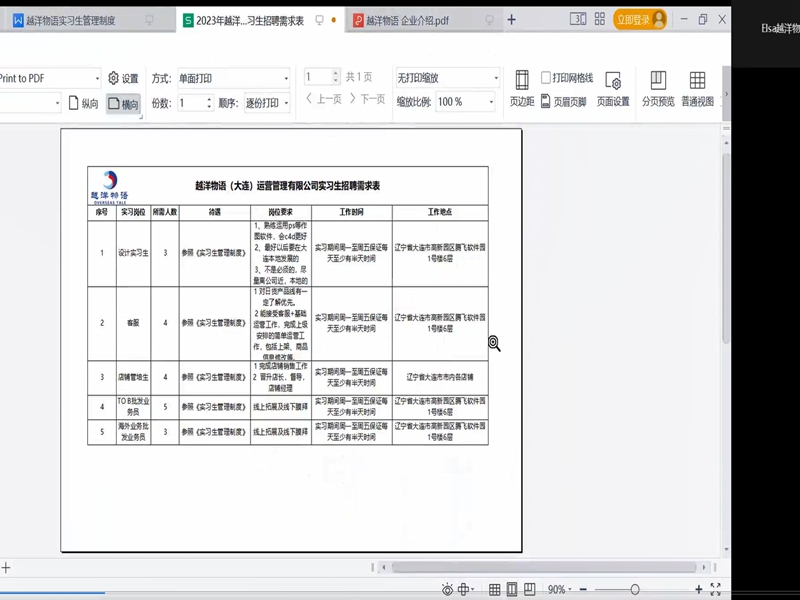Click the 海外业务批发业务员 cell in preview
Image resolution: width=800 pixels, height=600 pixels.
[x=133, y=432]
